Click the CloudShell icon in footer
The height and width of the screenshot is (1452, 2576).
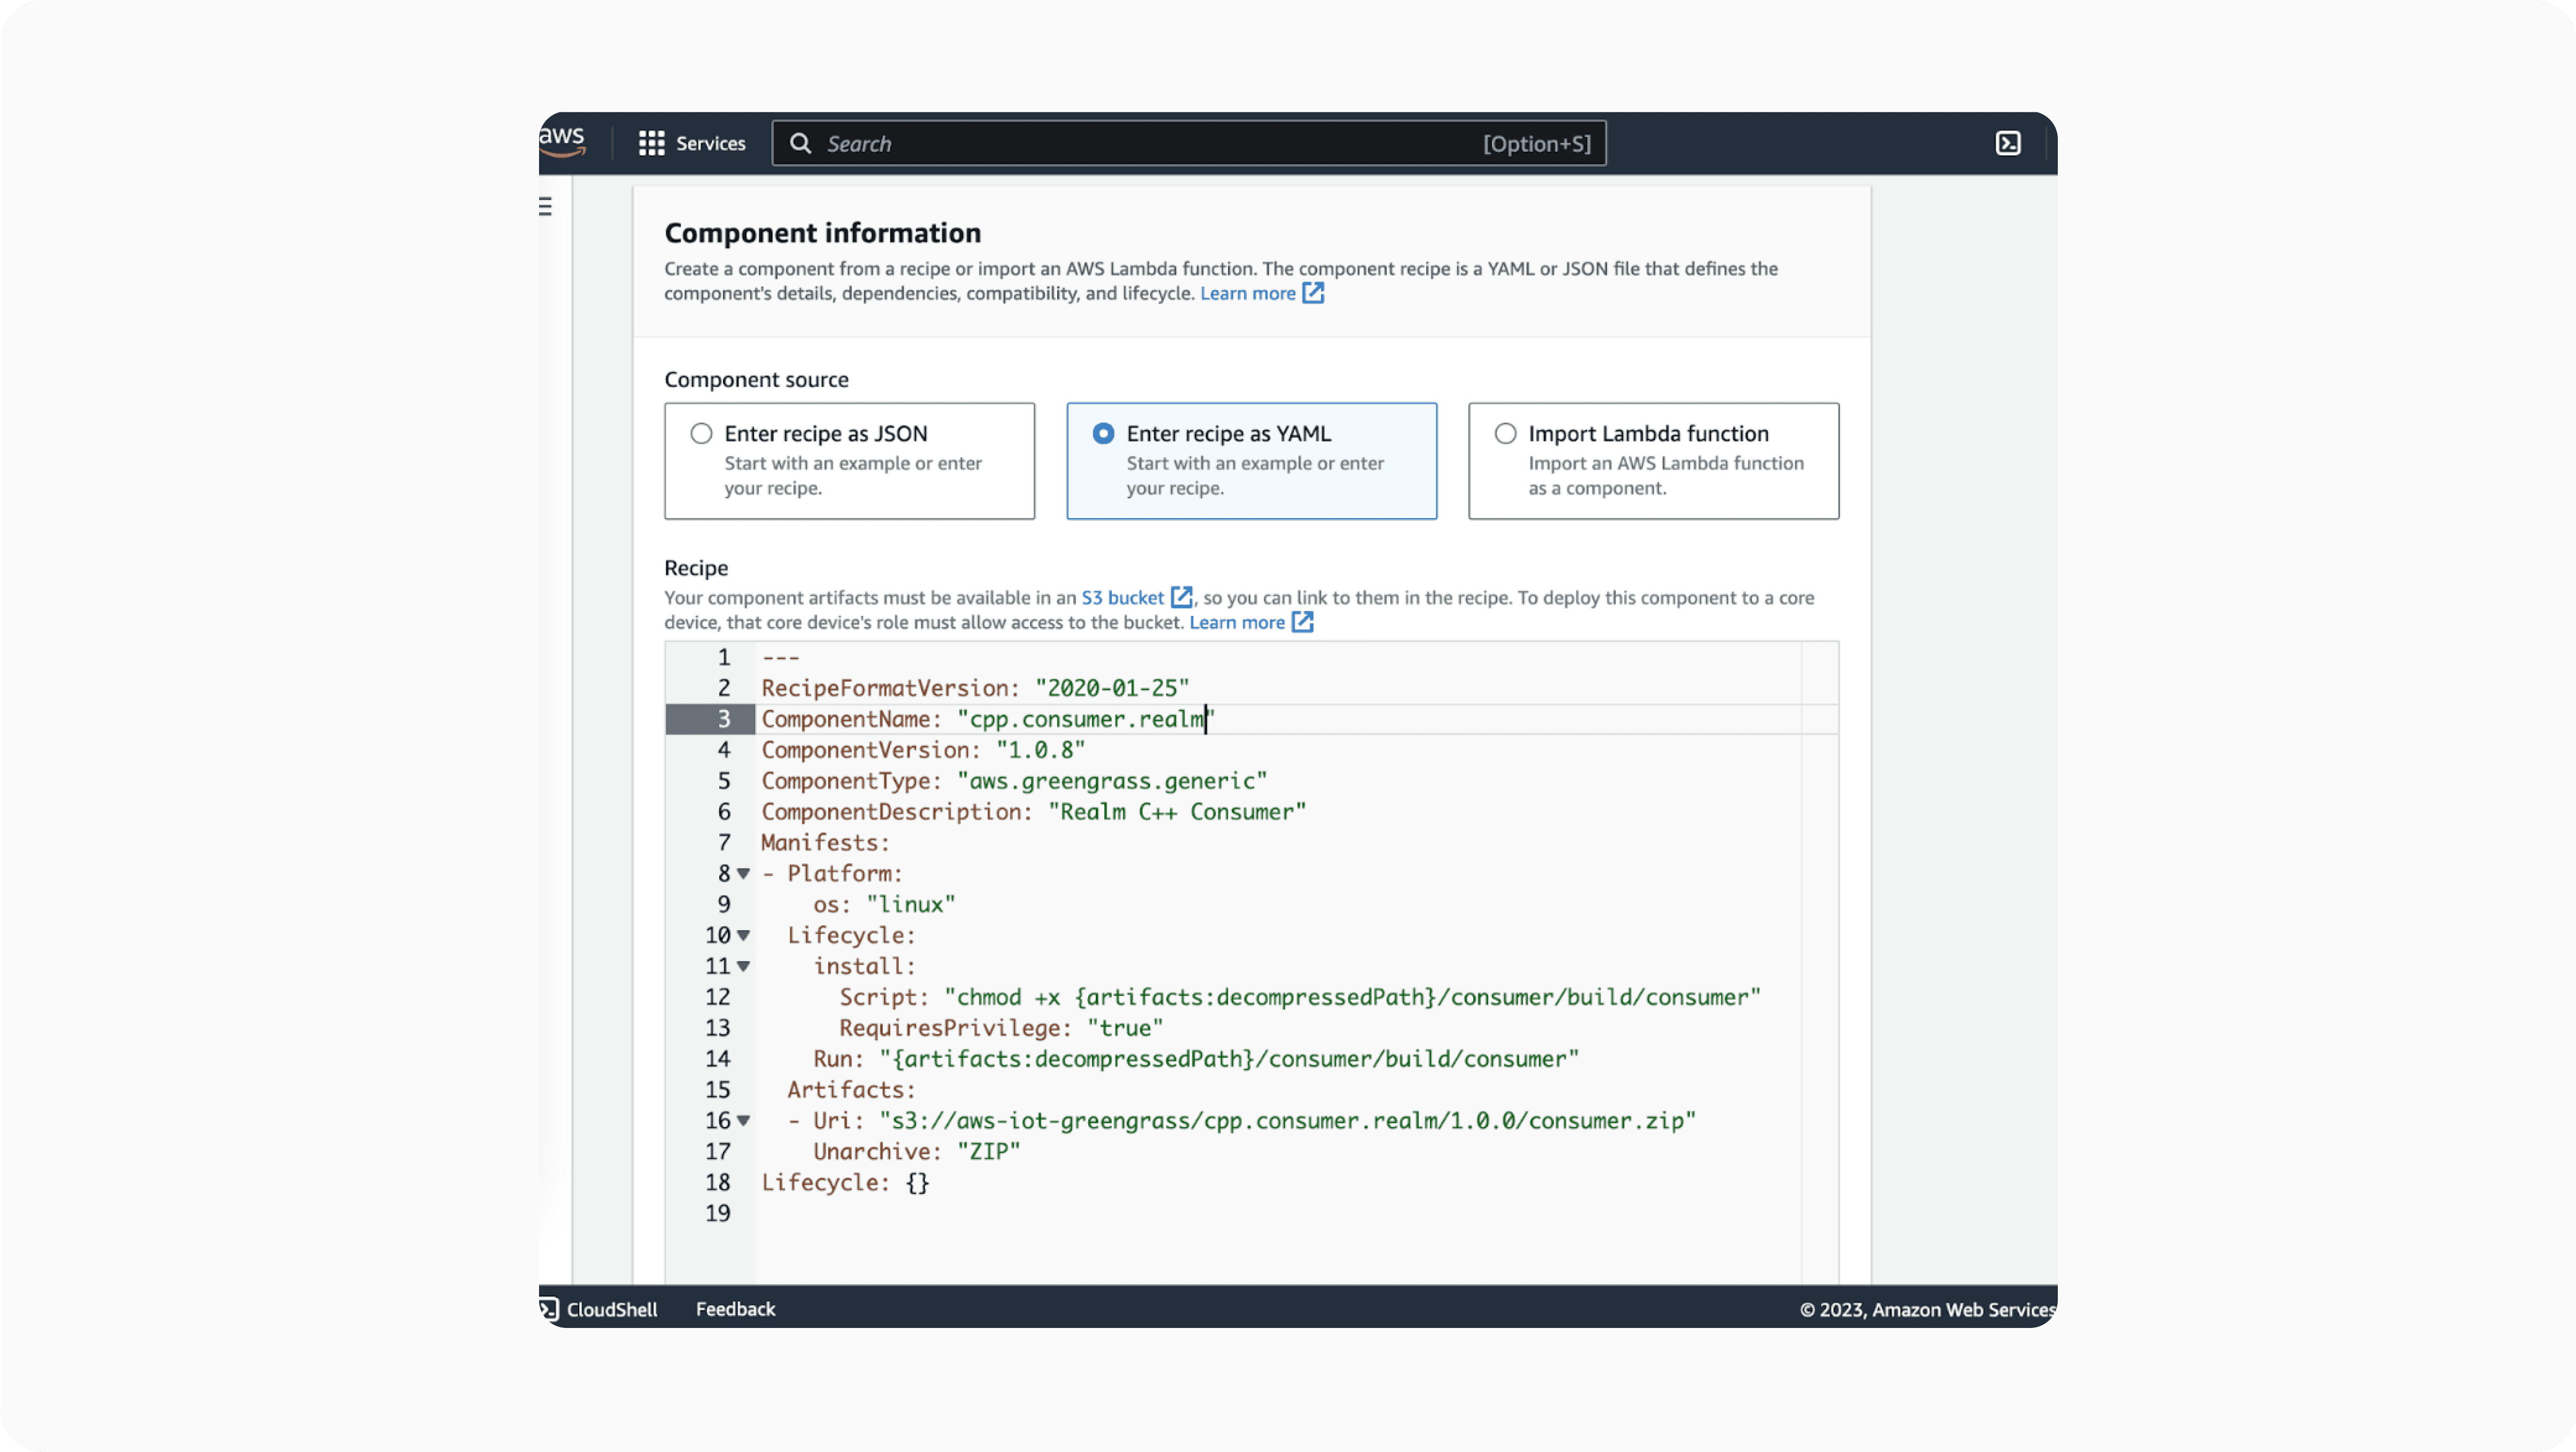pyautogui.click(x=549, y=1309)
